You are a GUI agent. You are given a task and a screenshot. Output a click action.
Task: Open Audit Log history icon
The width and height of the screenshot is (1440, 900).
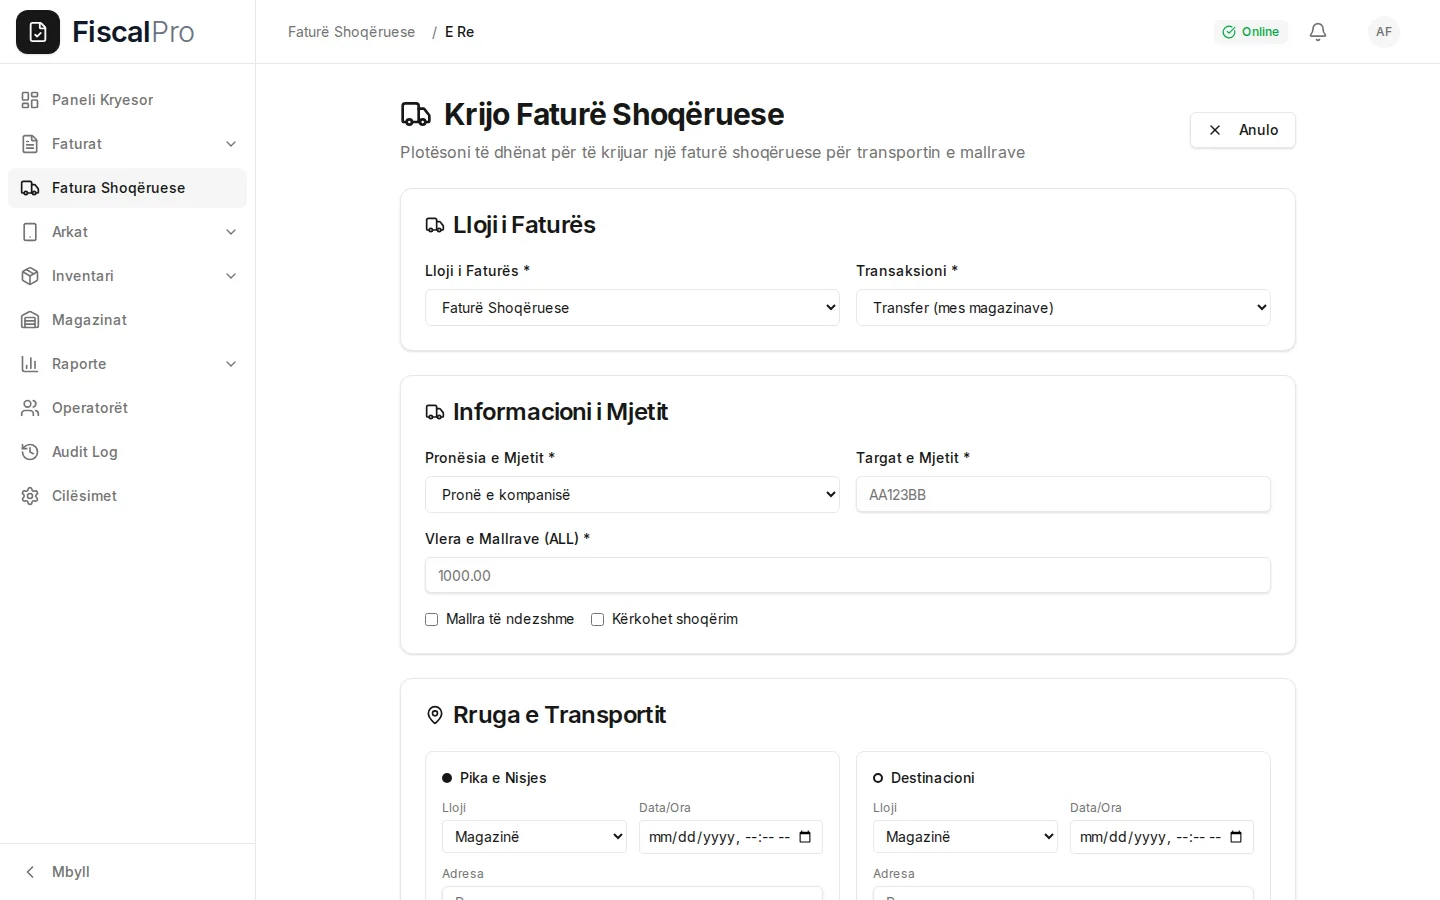(30, 452)
